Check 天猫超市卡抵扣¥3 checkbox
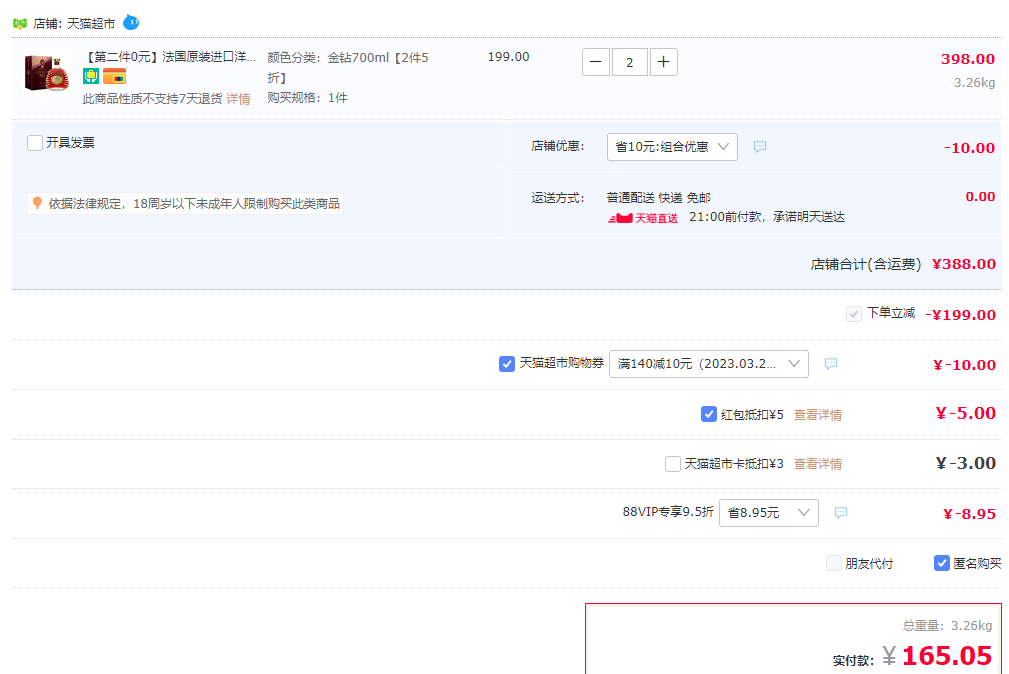This screenshot has height=674, width=1009. (672, 463)
